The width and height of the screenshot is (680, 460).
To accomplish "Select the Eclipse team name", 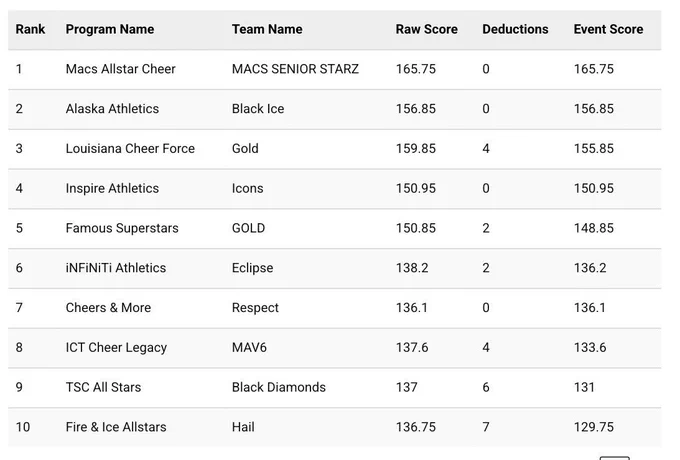I will tap(252, 268).
